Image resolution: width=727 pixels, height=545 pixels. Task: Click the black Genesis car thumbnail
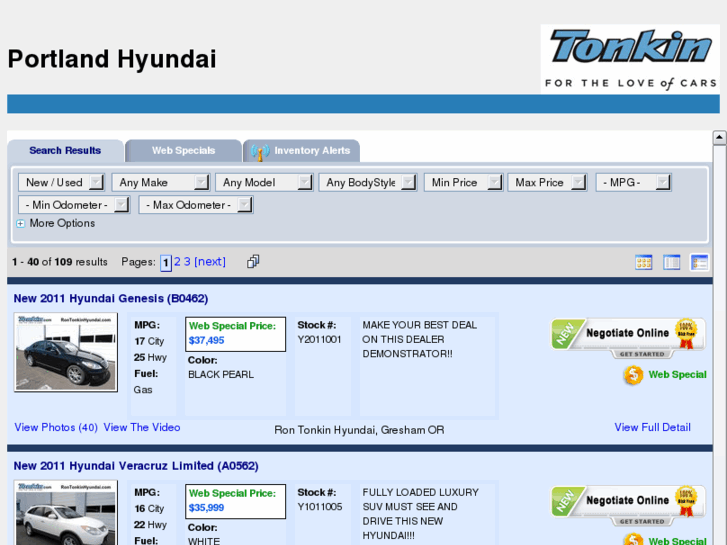(65, 352)
